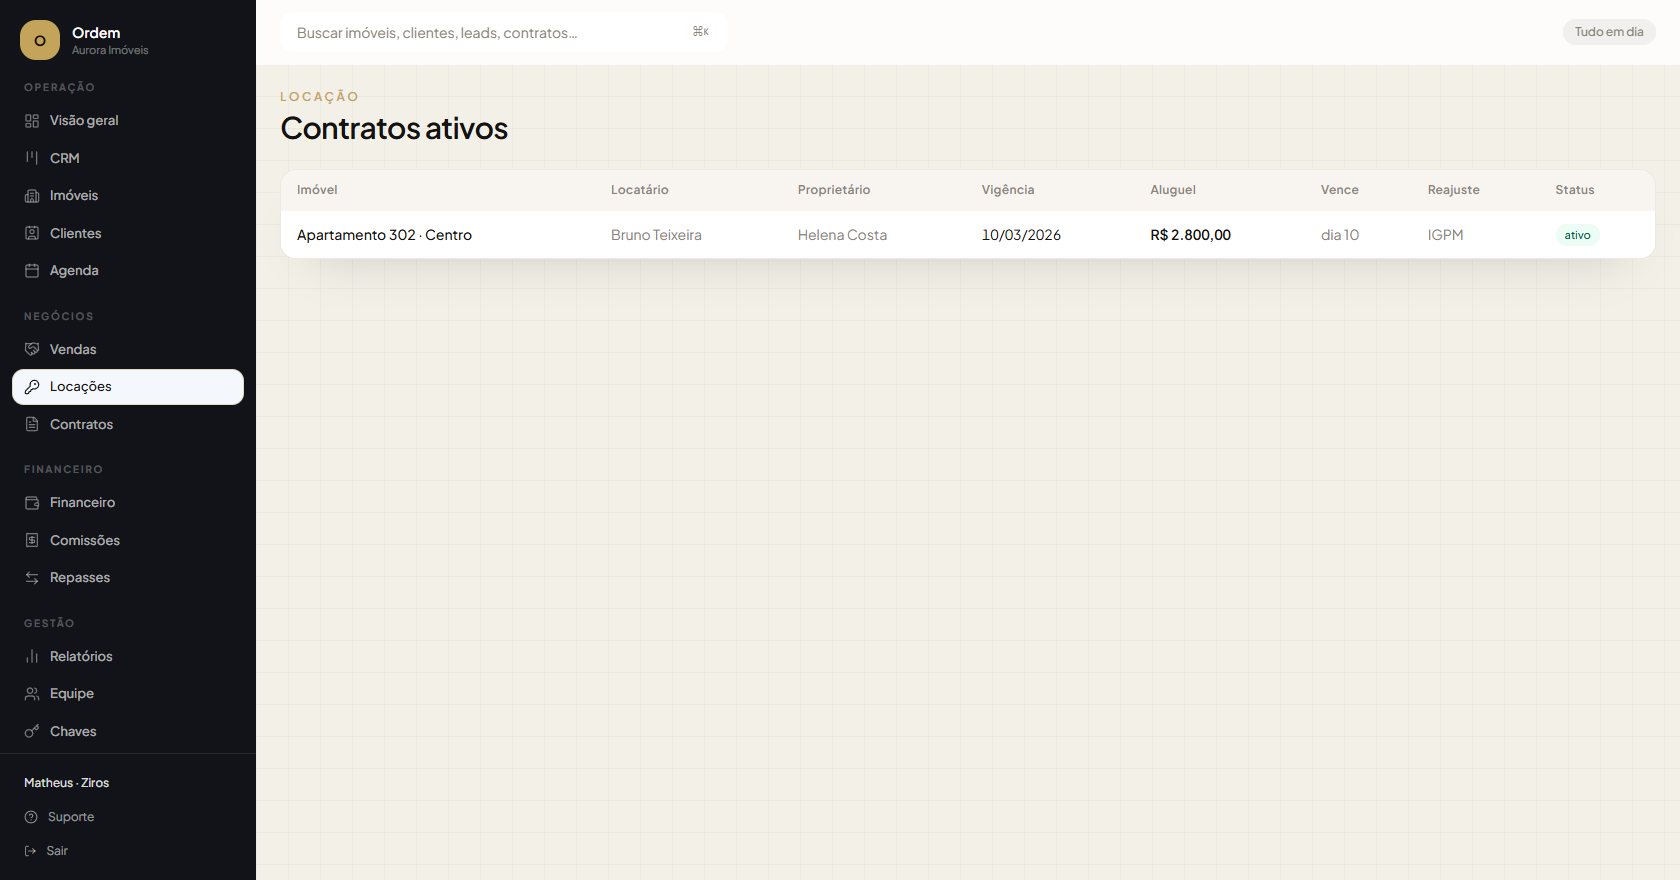1680x880 pixels.
Task: Focus the Buscar imóveis search field
Action: click(x=504, y=32)
